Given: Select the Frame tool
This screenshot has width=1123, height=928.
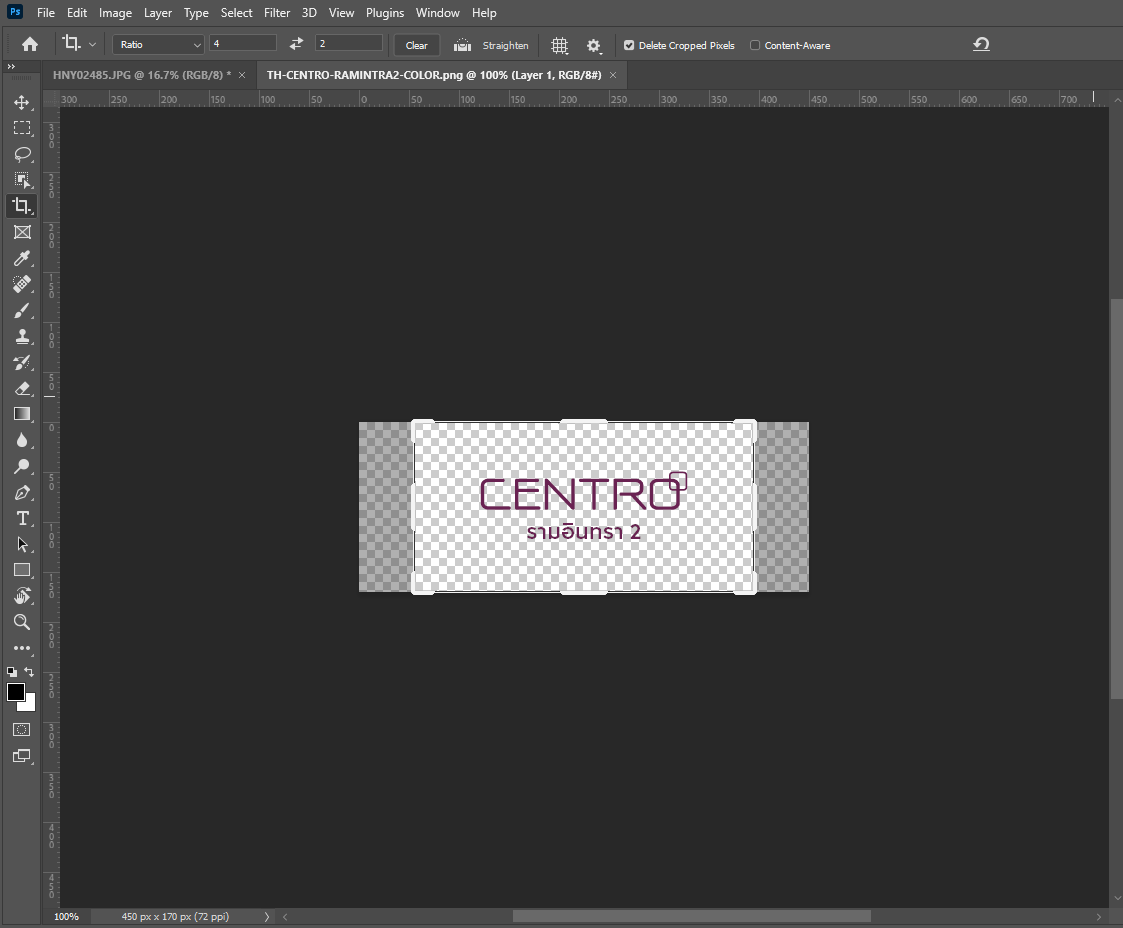Looking at the screenshot, I should pyautogui.click(x=22, y=232).
